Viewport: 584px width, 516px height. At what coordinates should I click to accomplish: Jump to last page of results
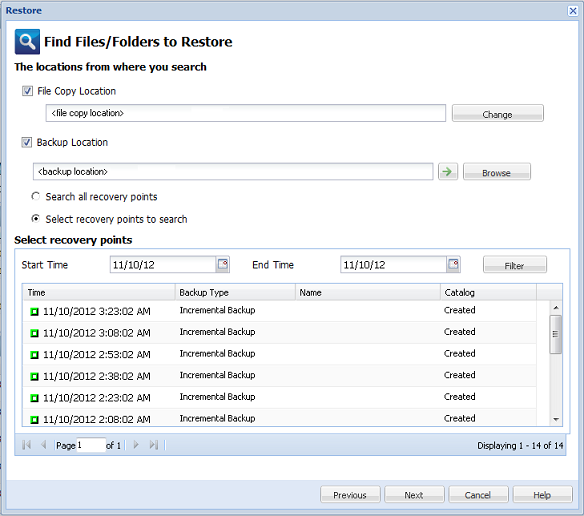coord(153,444)
